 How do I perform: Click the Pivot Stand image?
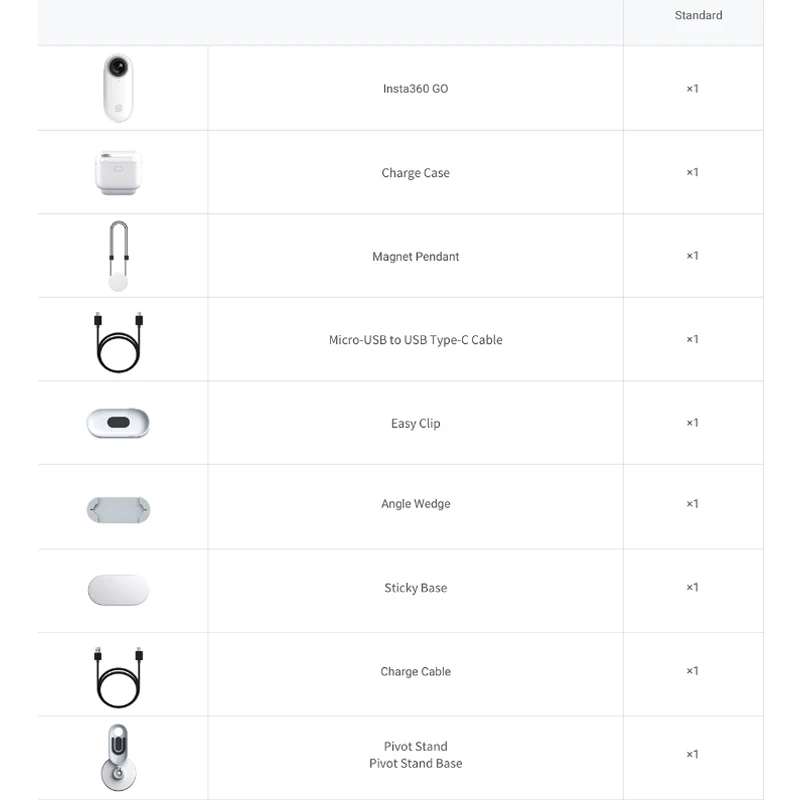click(118, 757)
